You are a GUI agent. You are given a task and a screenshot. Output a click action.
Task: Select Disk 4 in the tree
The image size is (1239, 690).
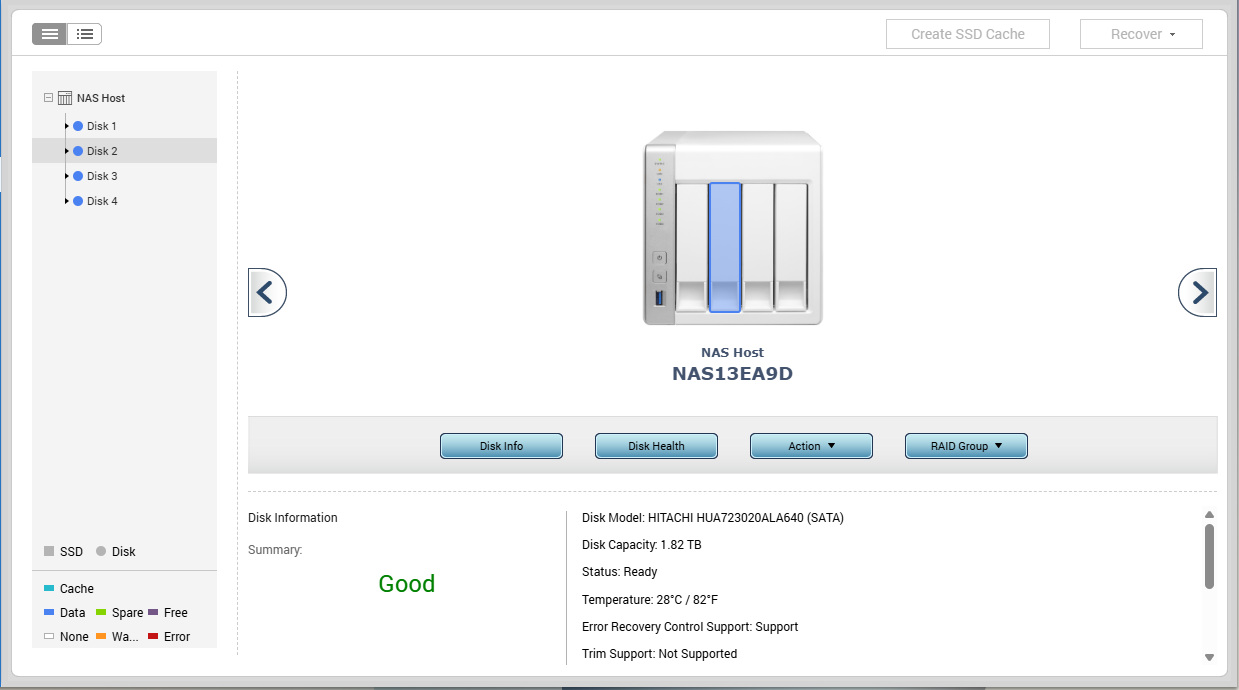[102, 201]
